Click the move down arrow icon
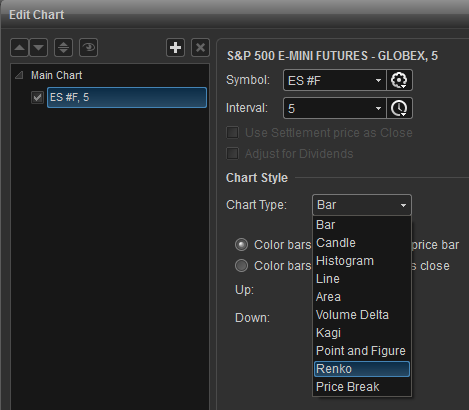 [x=39, y=48]
